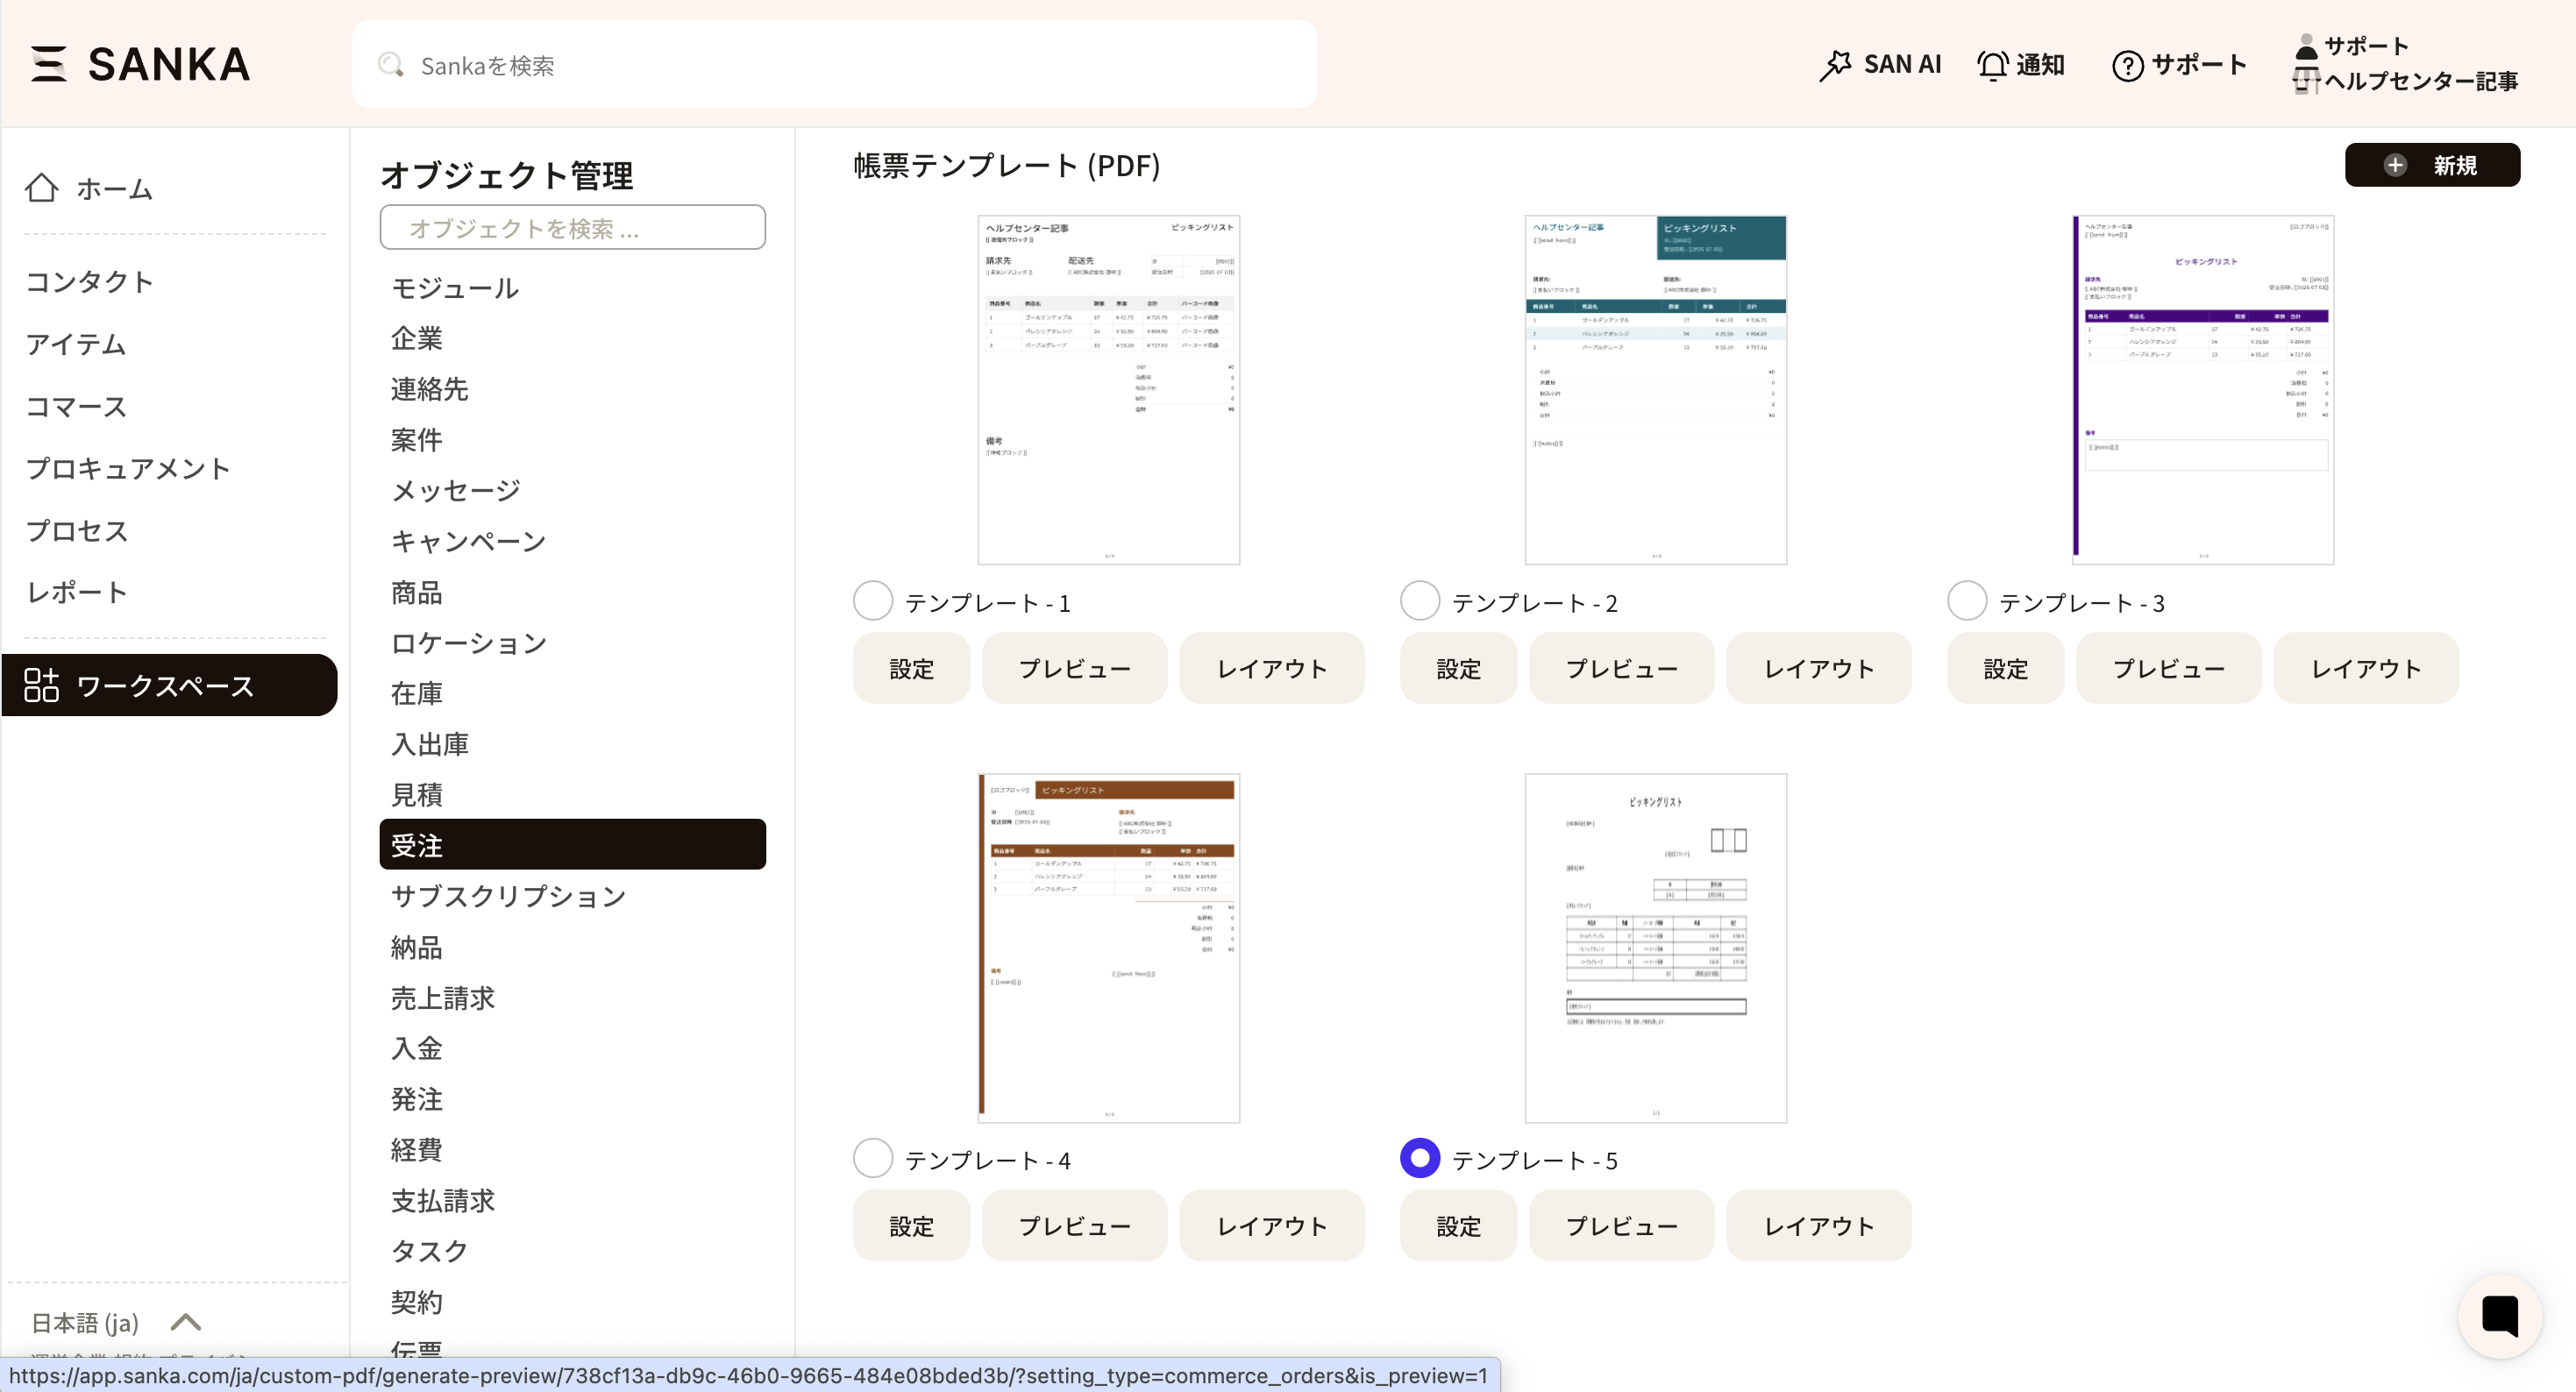Click the 新規 button
Image resolution: width=2576 pixels, height=1392 pixels.
[2431, 165]
